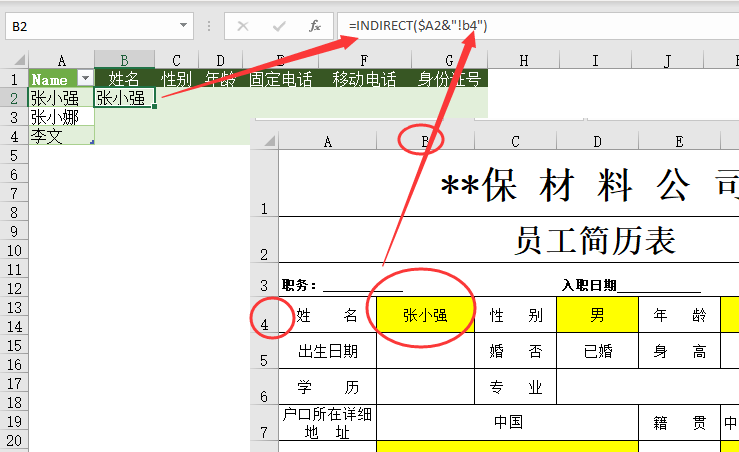Click the 入职日期 label
This screenshot has width=739, height=452.
(589, 285)
